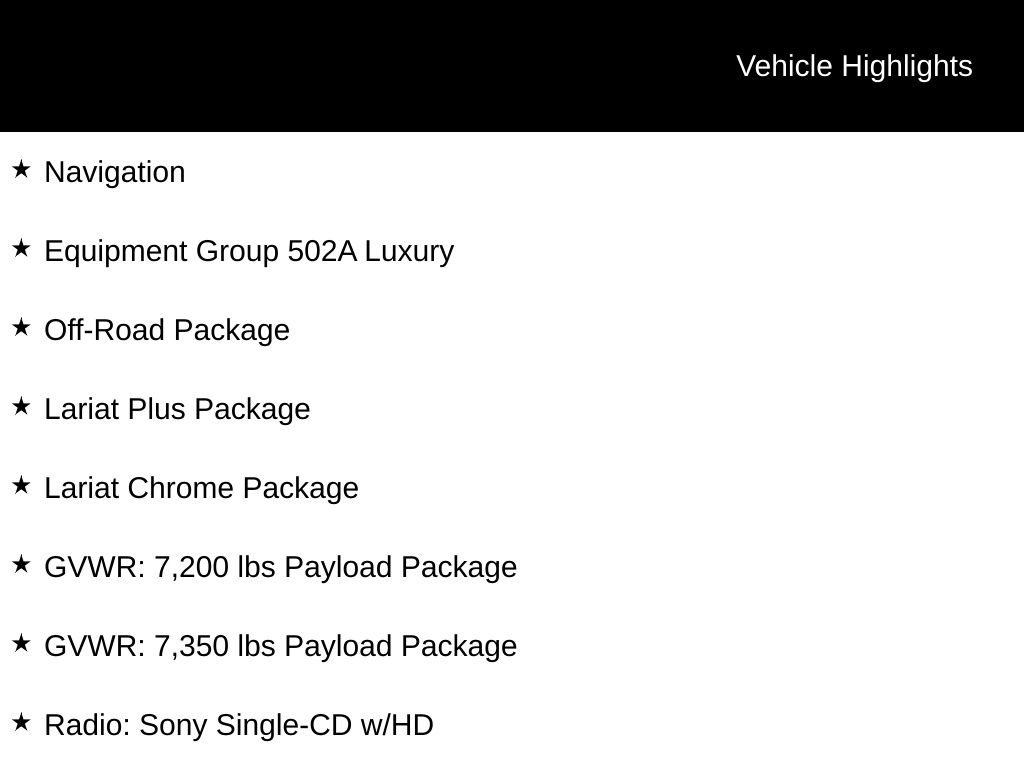1024x768 pixels.
Task: Click the star beside Lariat Chrome Package
Action: 21,485
